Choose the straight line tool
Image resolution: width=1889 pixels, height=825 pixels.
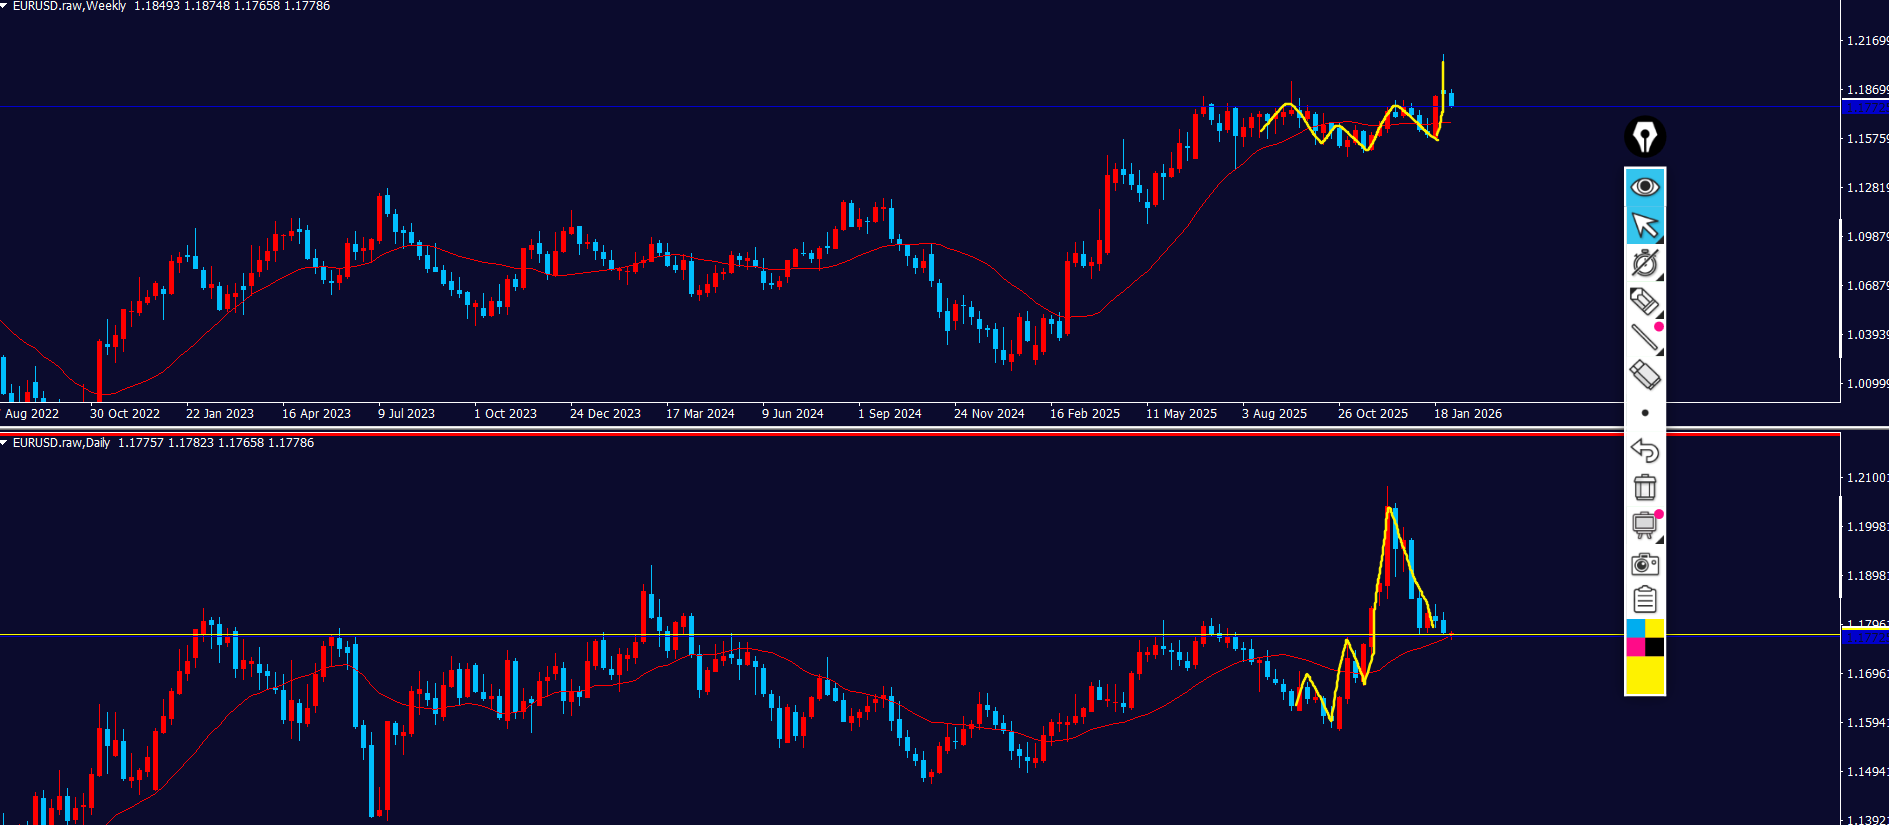pos(1644,338)
